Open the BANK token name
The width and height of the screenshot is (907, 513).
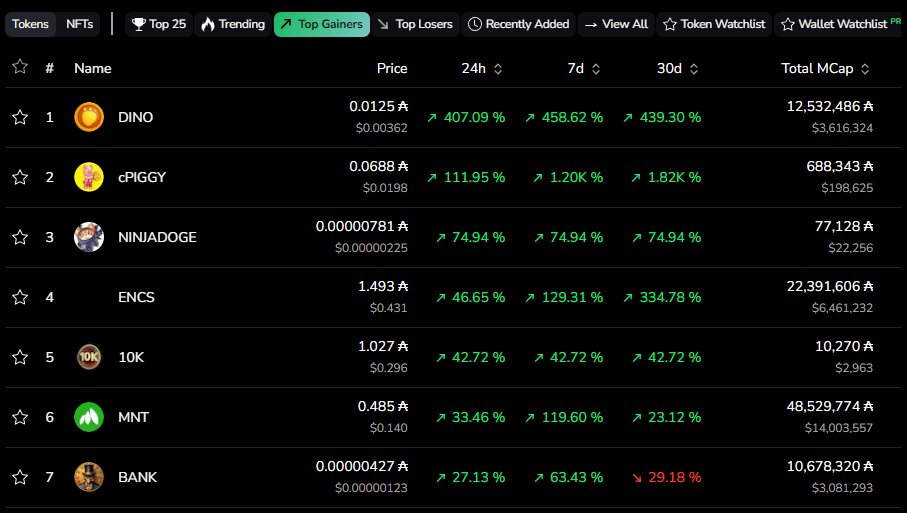coord(138,477)
